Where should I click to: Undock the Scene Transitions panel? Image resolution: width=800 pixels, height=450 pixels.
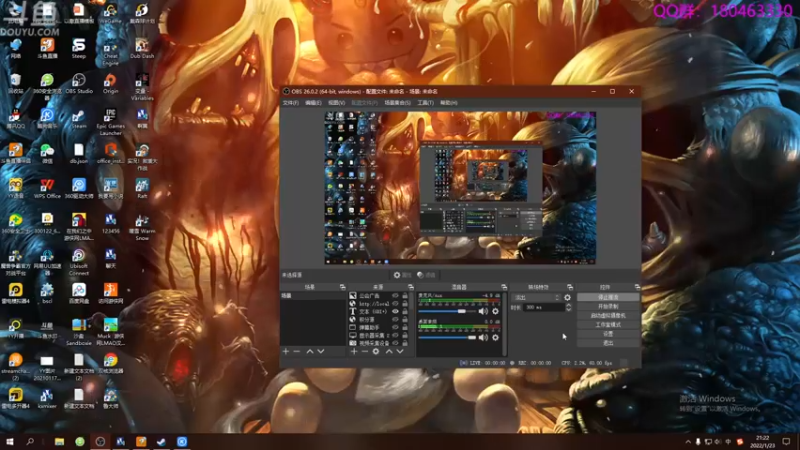click(x=569, y=287)
